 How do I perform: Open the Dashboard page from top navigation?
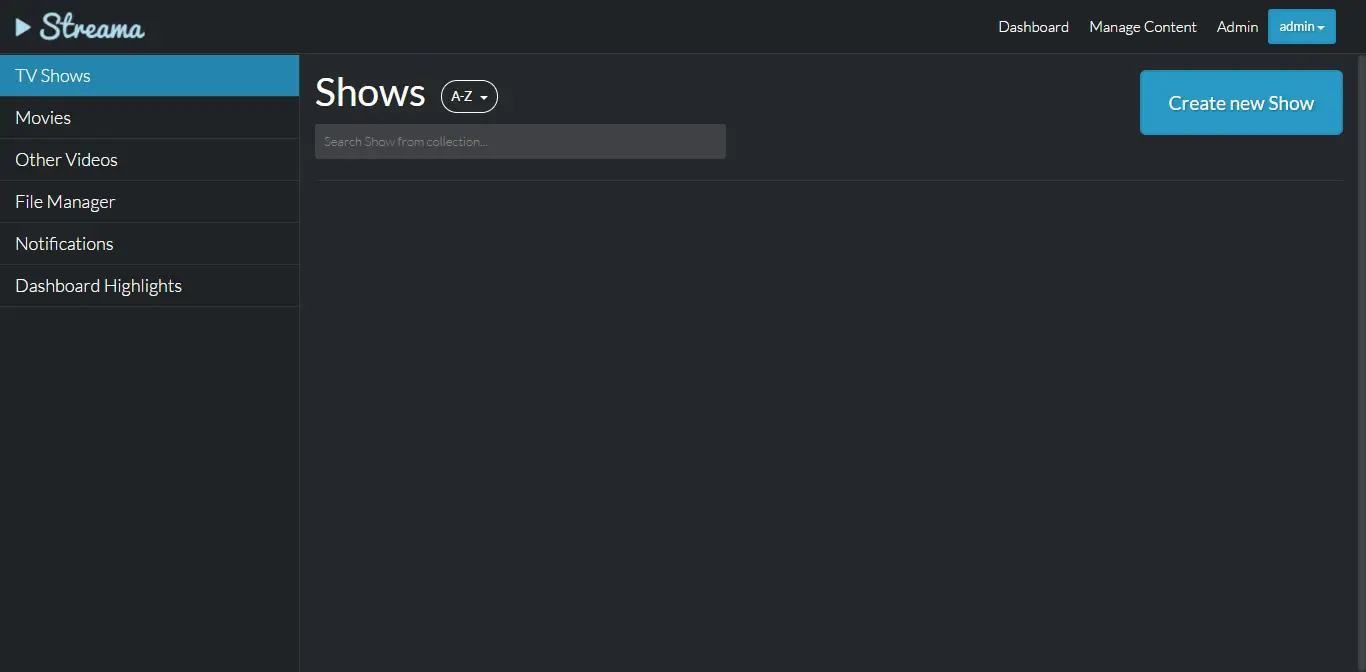1033,27
